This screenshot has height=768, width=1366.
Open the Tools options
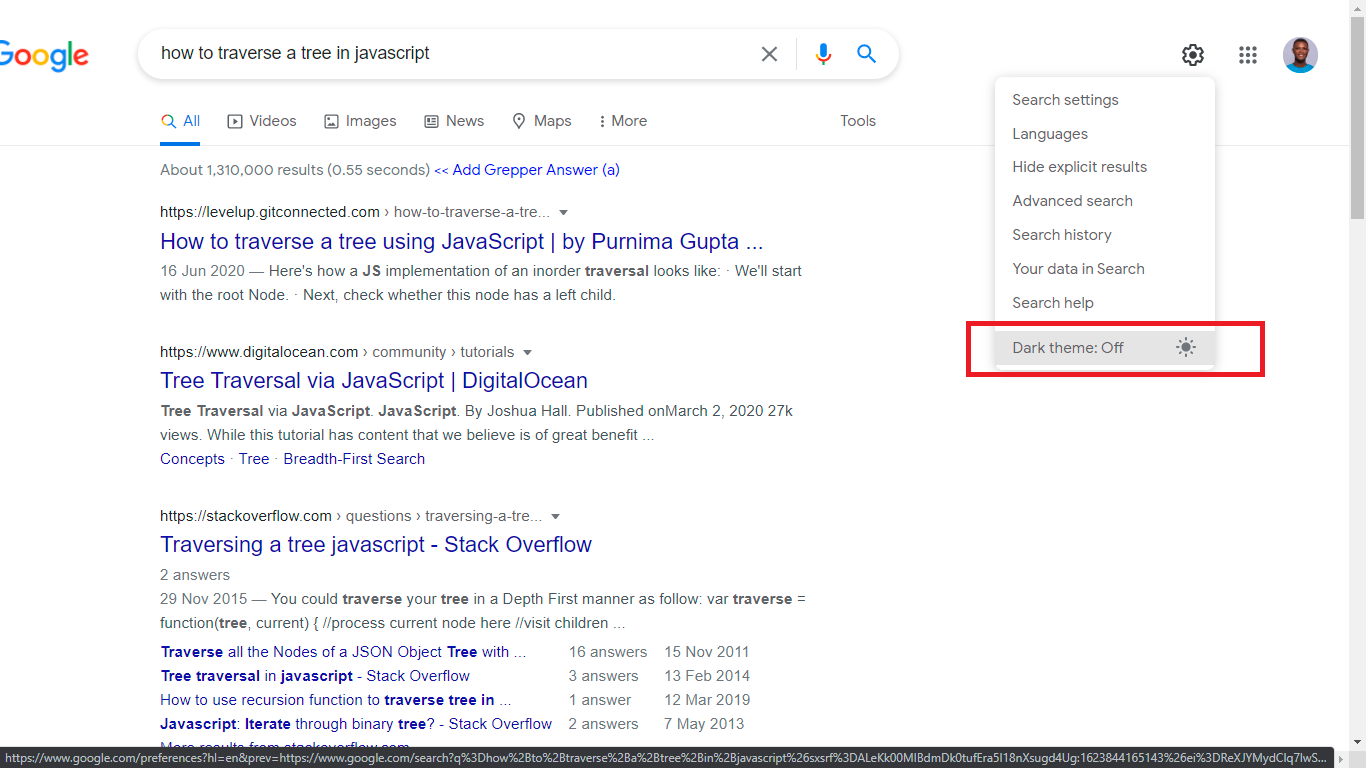[x=858, y=121]
